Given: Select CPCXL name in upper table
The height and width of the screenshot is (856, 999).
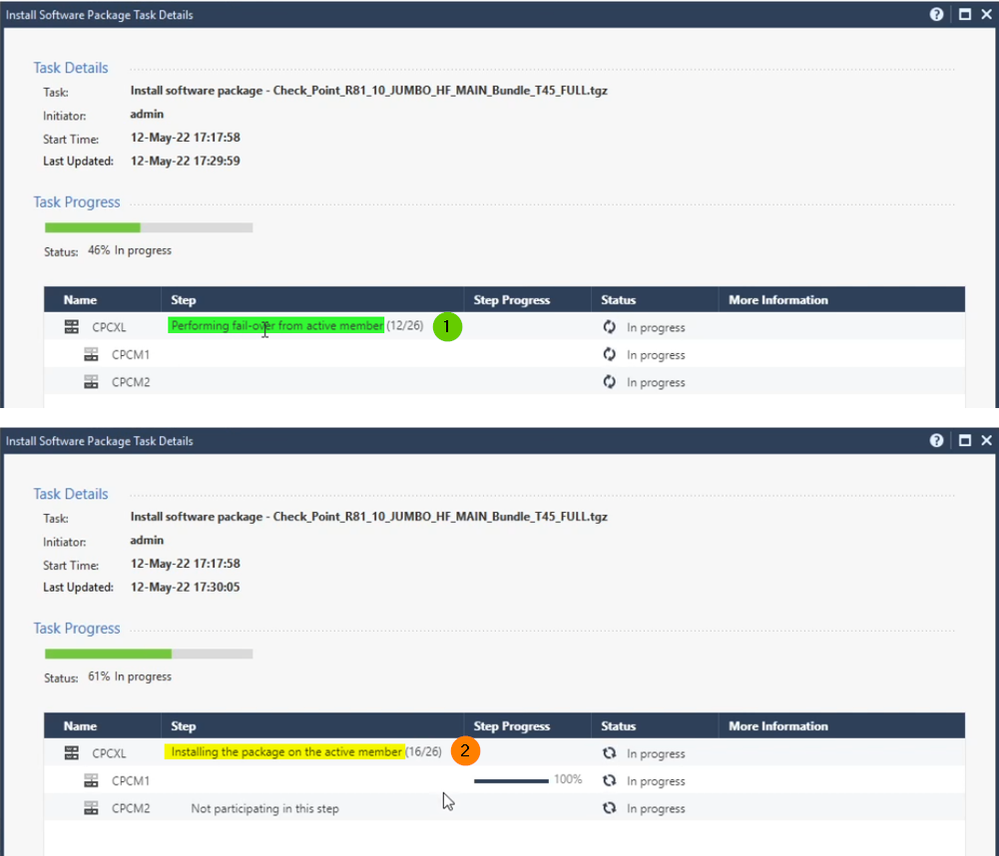Looking at the screenshot, I should pyautogui.click(x=109, y=327).
